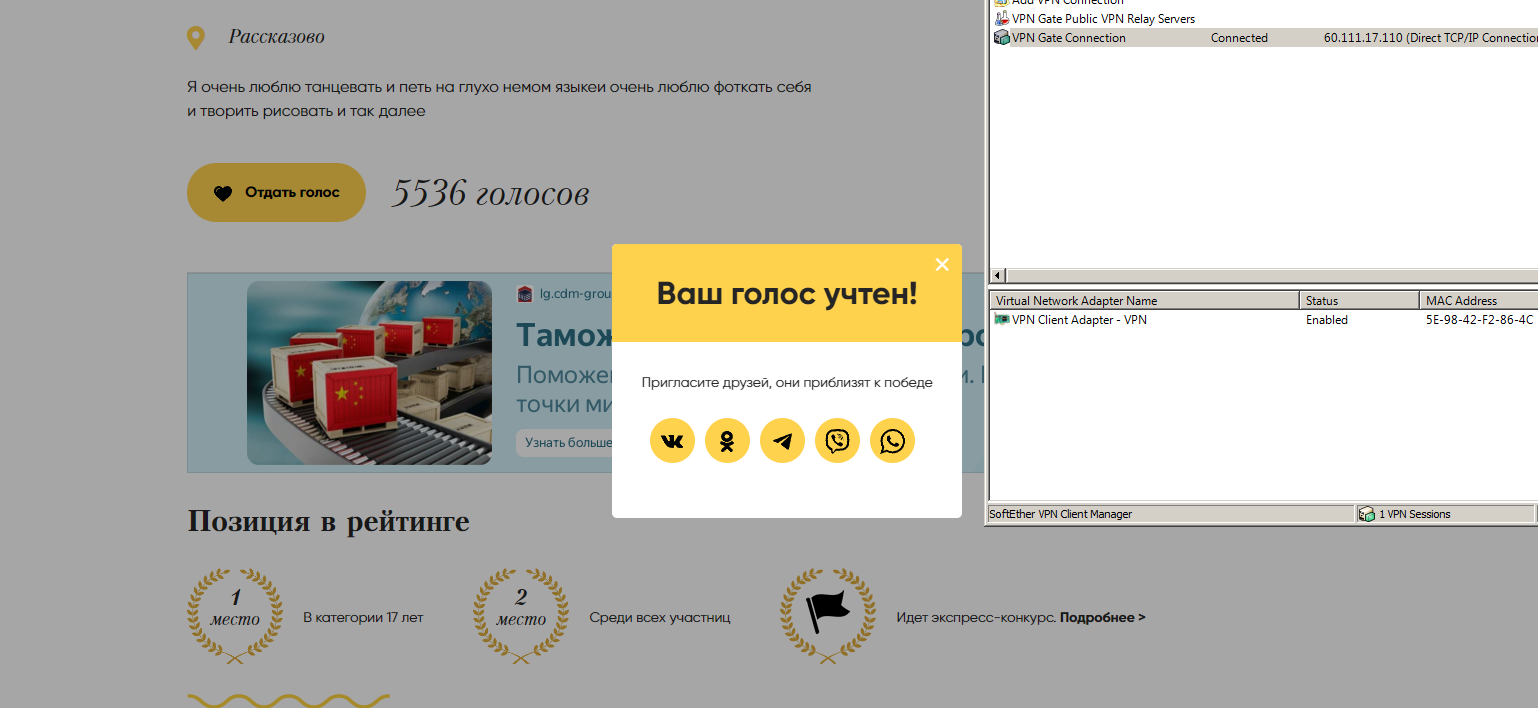The image size is (1538, 708).
Task: Share via VK icon in popup
Action: click(x=672, y=441)
